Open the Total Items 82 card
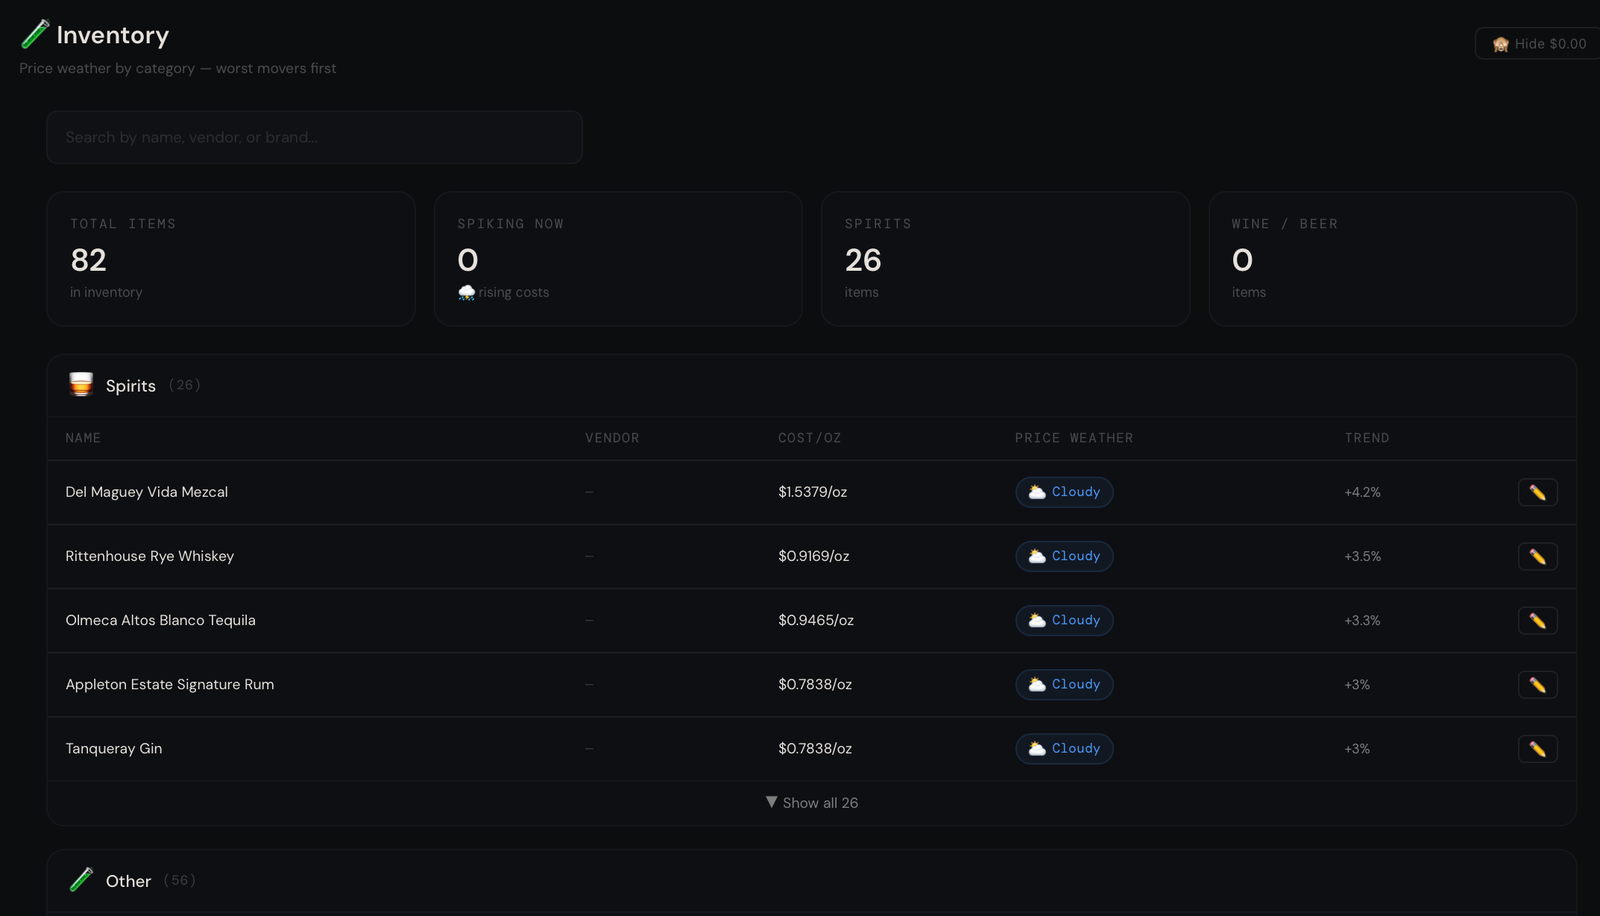 pyautogui.click(x=231, y=259)
